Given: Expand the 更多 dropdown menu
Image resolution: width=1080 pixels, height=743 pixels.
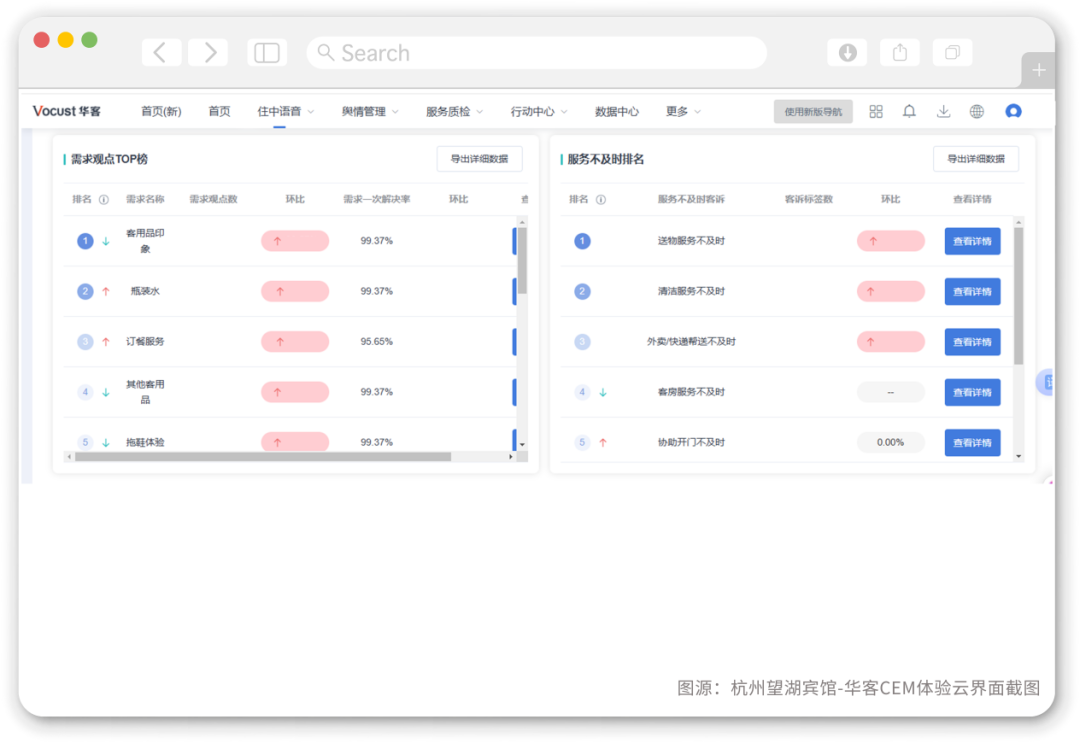Looking at the screenshot, I should point(683,112).
